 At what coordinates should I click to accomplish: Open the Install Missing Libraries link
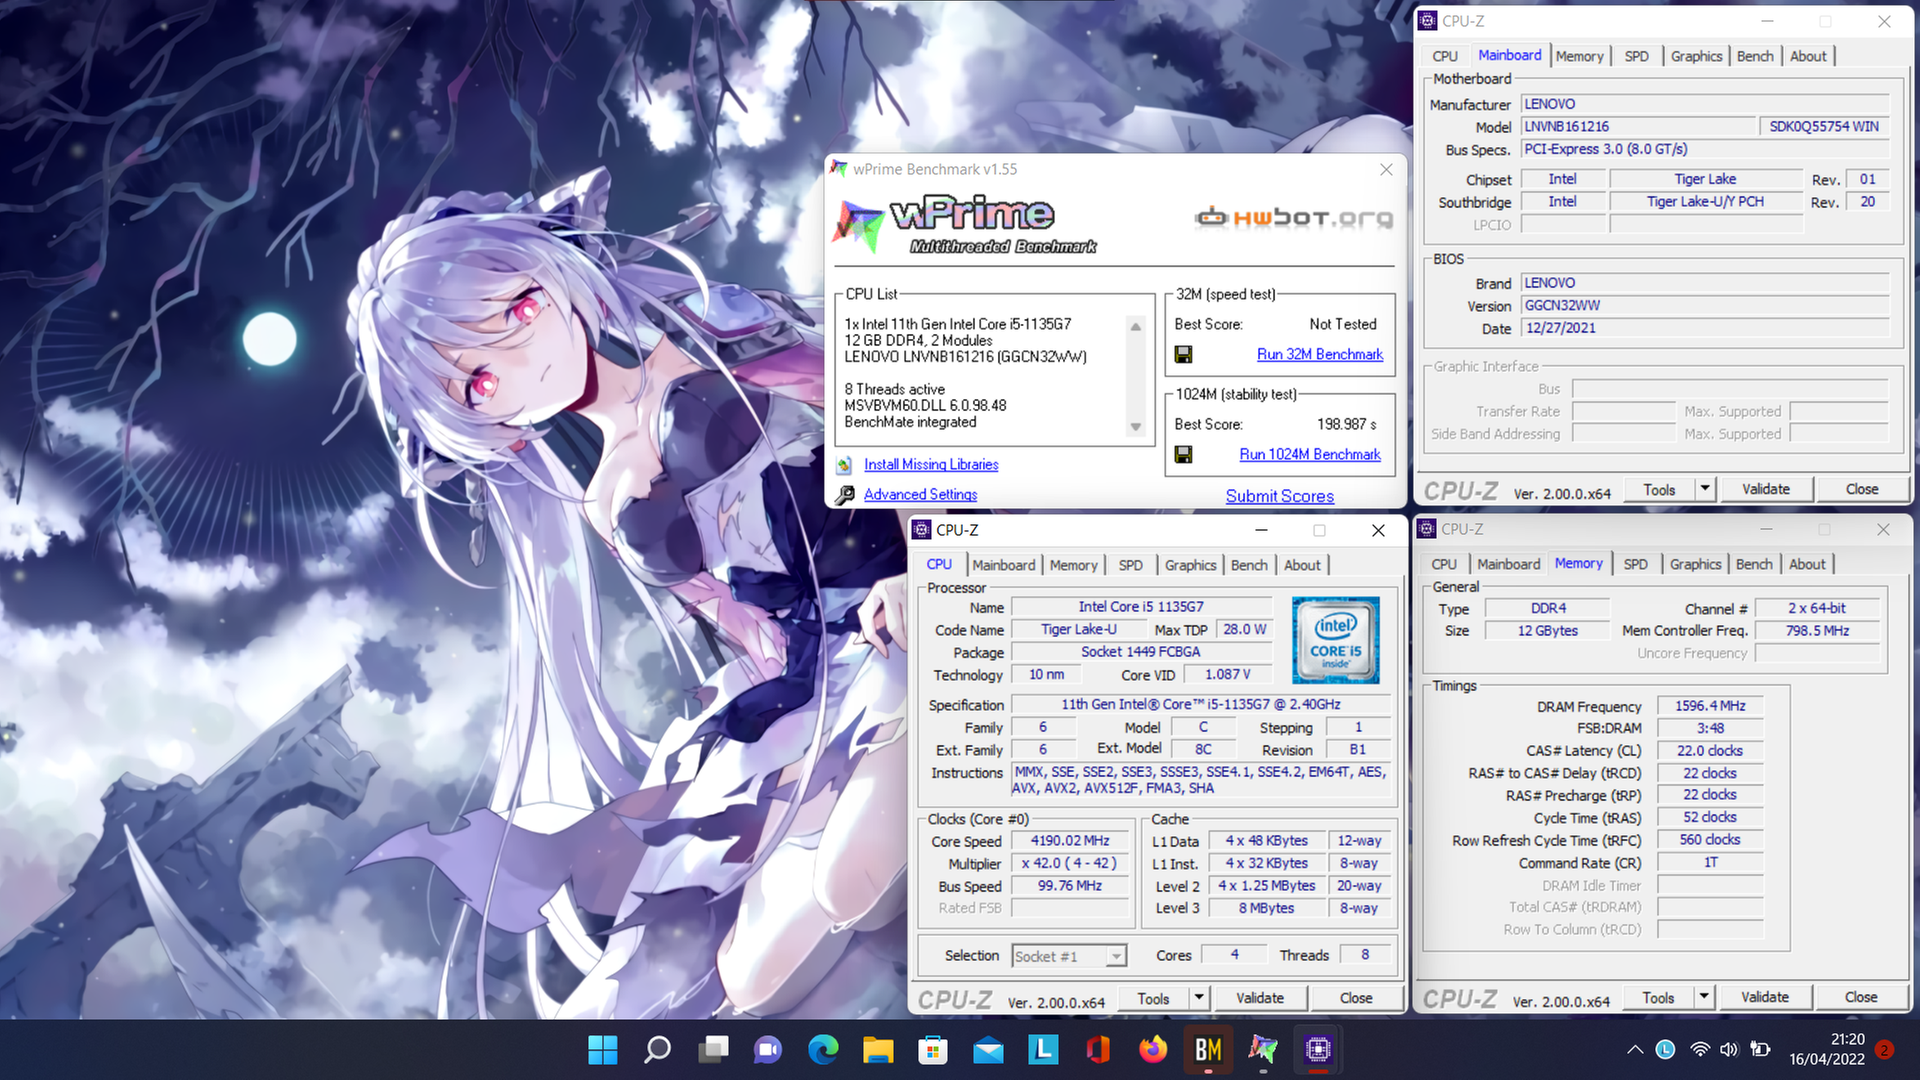(931, 464)
